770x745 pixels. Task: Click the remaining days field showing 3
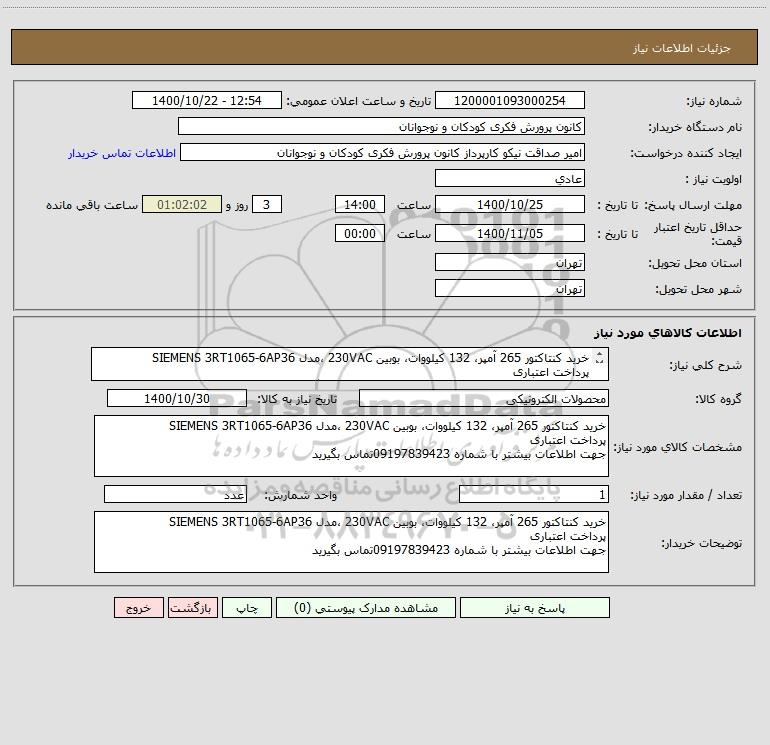pos(267,204)
